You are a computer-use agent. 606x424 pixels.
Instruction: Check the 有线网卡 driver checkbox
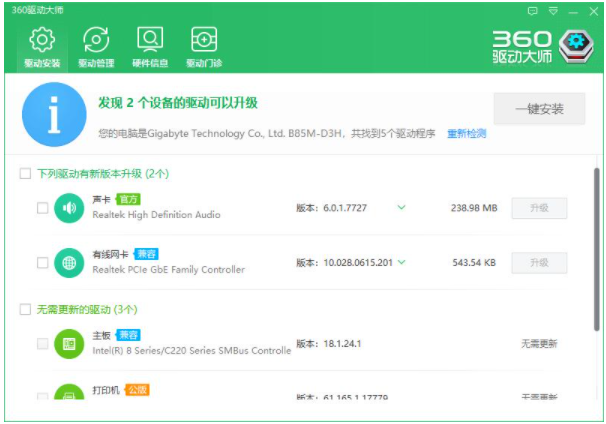point(43,263)
